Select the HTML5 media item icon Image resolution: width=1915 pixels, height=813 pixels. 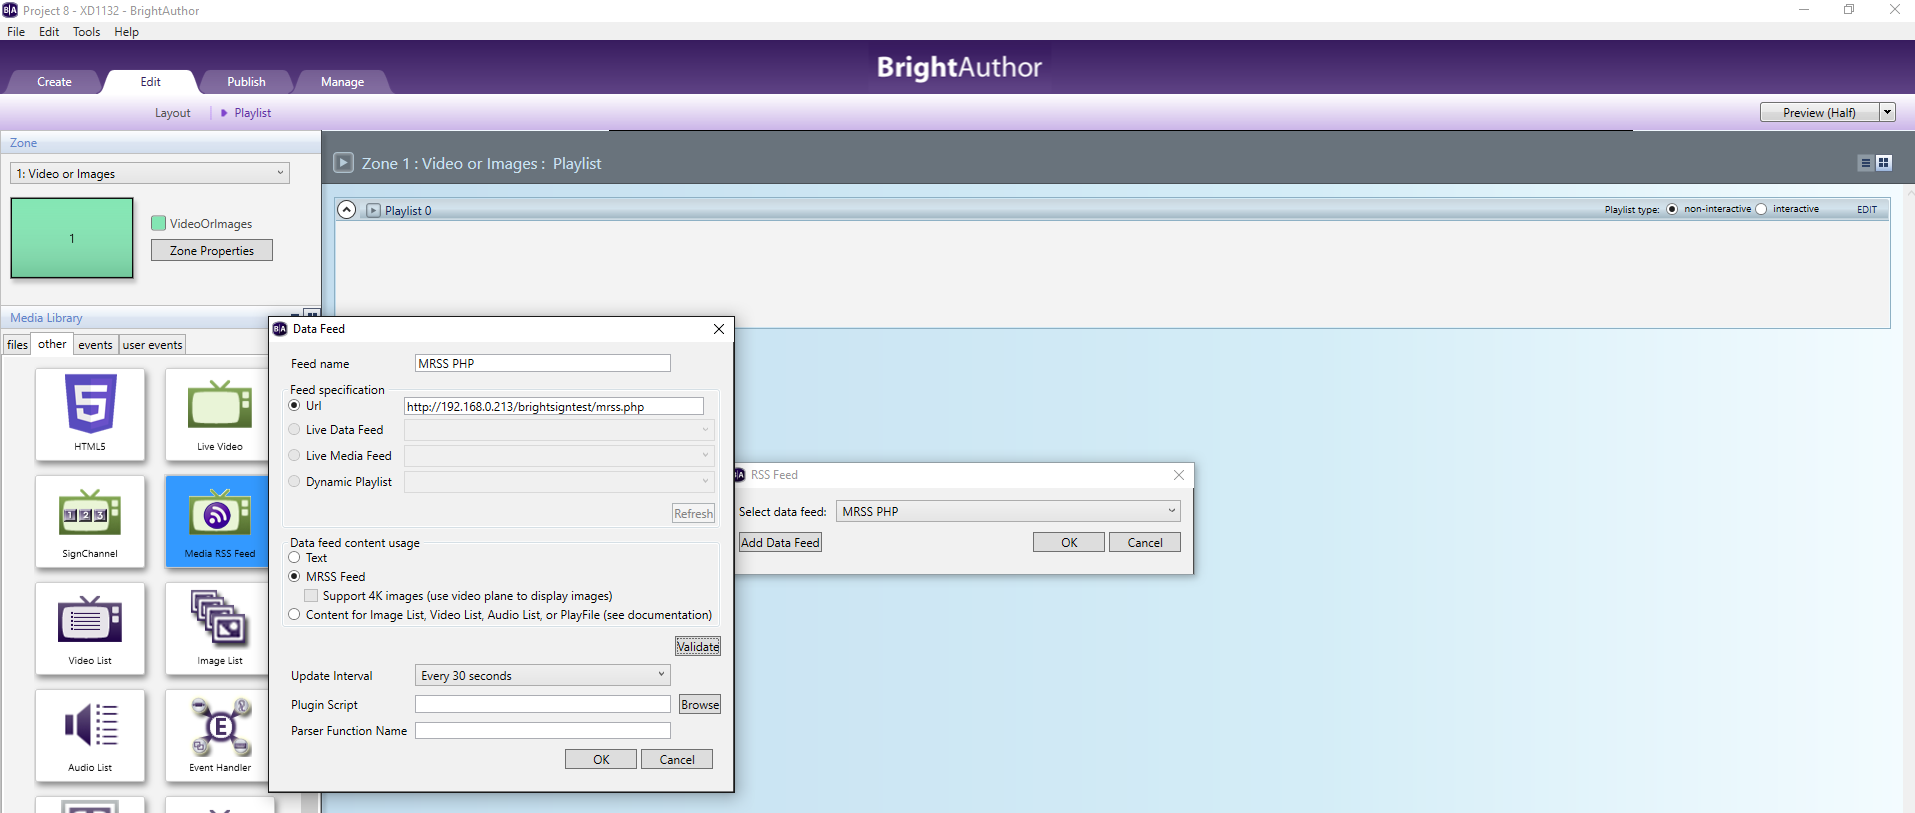tap(90, 414)
